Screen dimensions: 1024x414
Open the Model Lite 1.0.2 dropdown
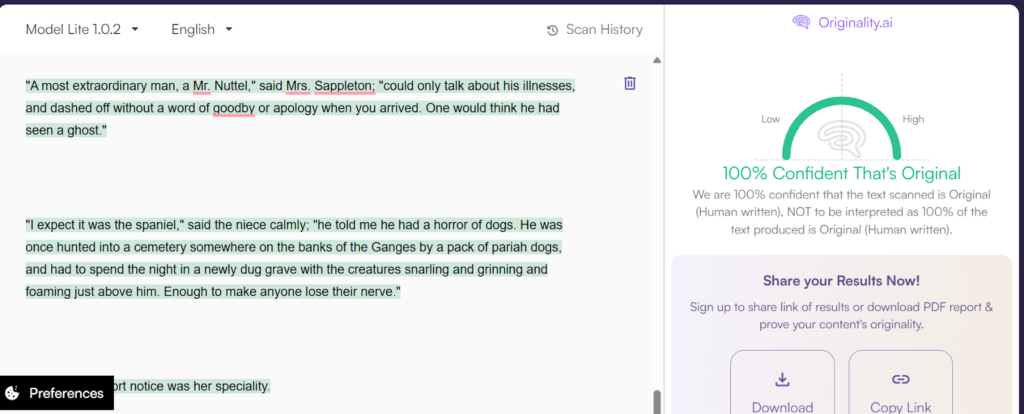[82, 29]
